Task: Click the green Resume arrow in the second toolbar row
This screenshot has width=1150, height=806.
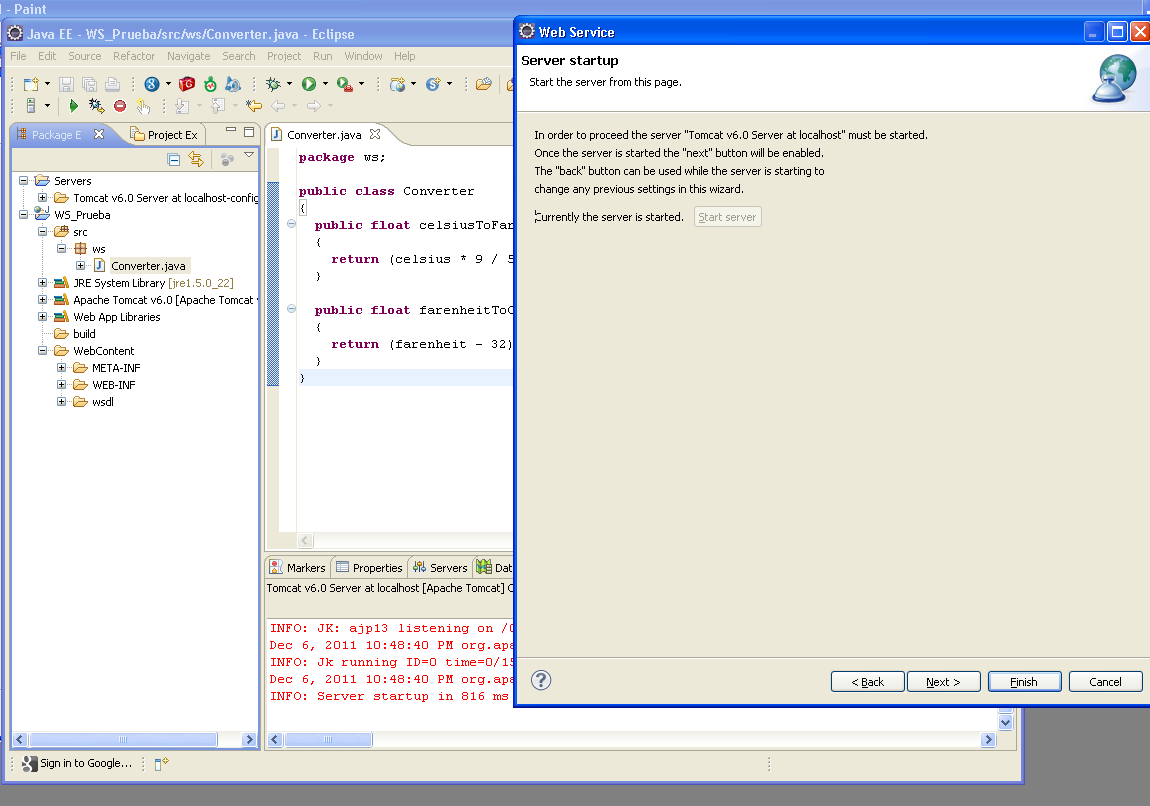Action: point(73,106)
